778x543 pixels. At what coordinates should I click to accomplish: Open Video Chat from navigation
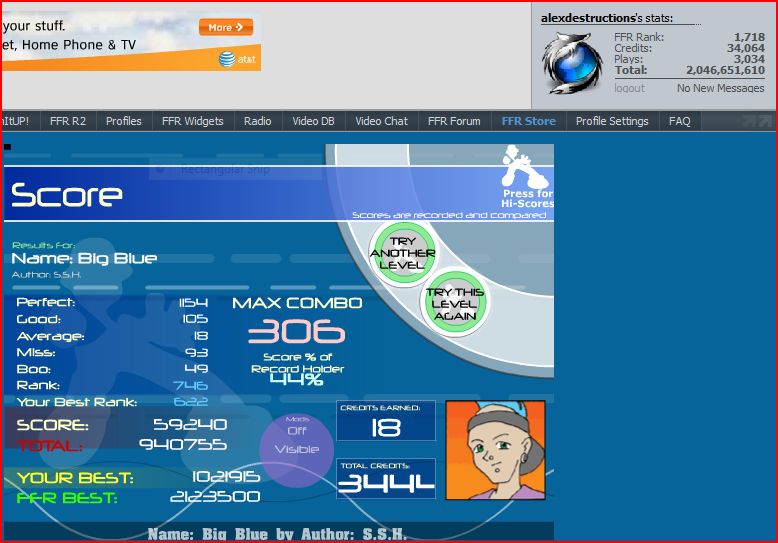[x=382, y=121]
